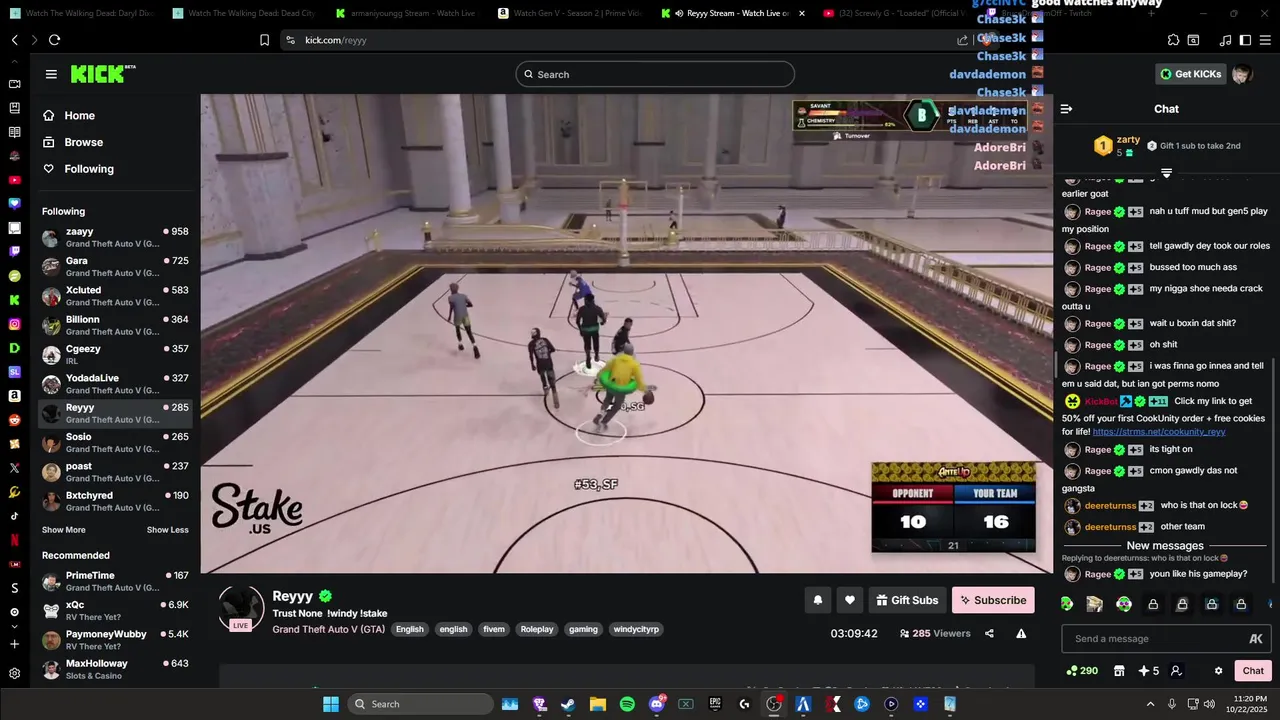Screen dimensions: 1280x720
Task: Open Discord from the taskbar
Action: [657, 704]
